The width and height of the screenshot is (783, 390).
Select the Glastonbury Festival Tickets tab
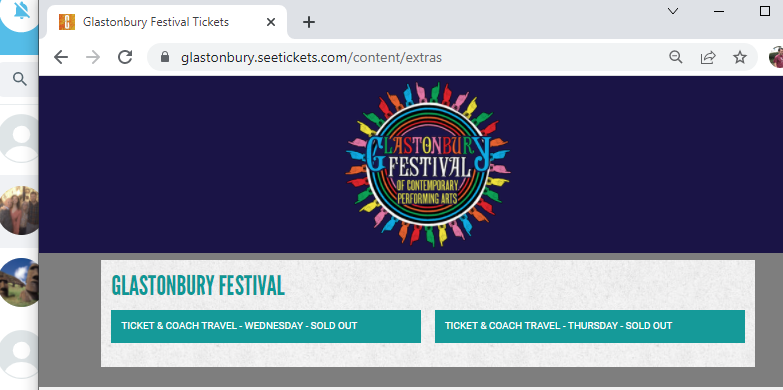[x=167, y=22]
